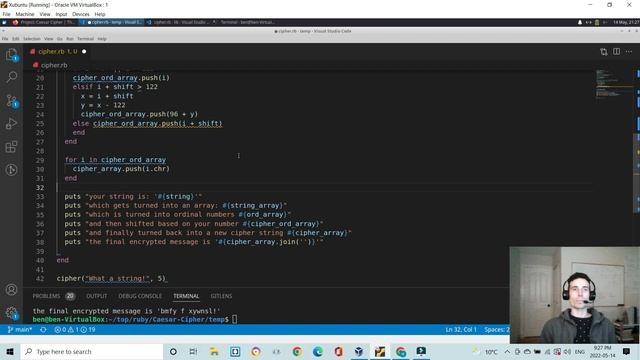Switch to the DEBUG CONSOLE panel tab
The image size is (640, 360).
click(x=140, y=296)
